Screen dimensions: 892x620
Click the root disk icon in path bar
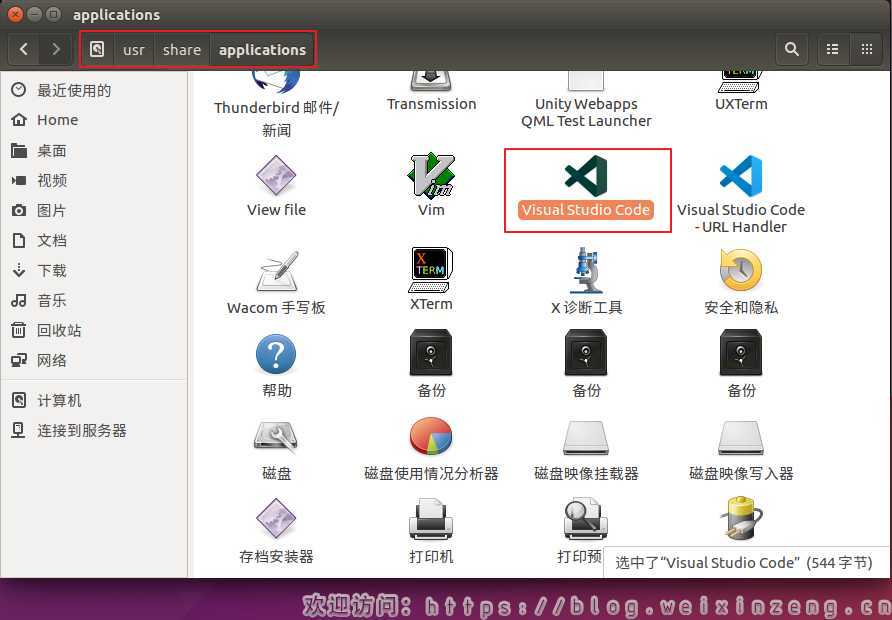point(97,49)
